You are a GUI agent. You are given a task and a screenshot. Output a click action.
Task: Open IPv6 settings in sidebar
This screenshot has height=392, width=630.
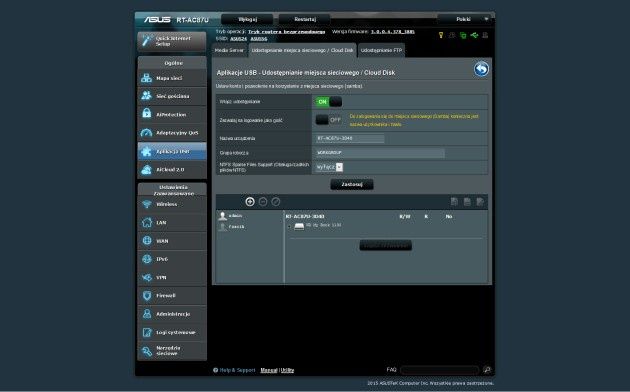click(172, 259)
